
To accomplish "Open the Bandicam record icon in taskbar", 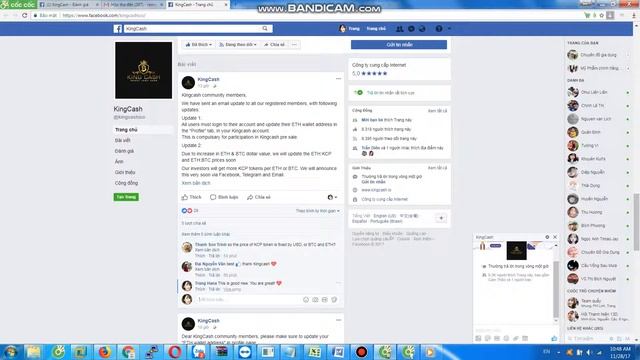I will point(361,352).
